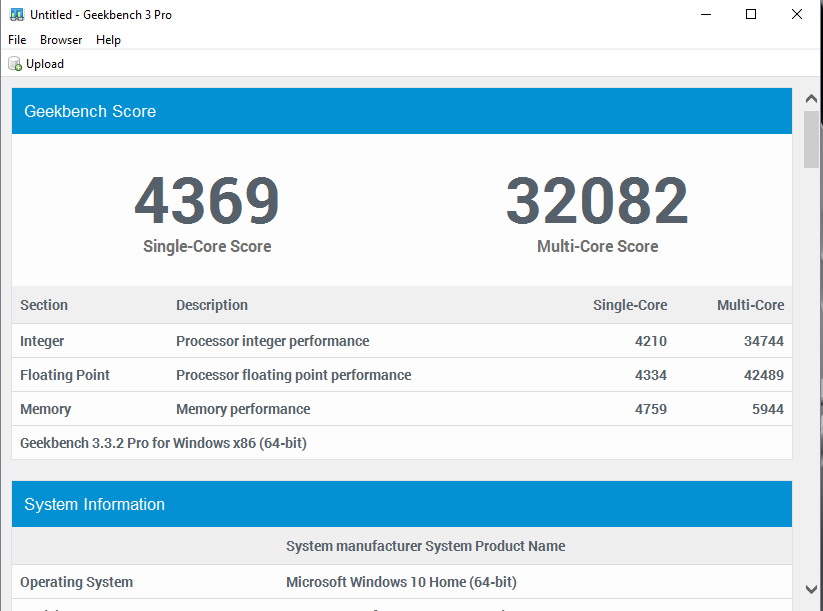Click the single-core score 4369
Image resolution: width=823 pixels, height=611 pixels.
207,201
